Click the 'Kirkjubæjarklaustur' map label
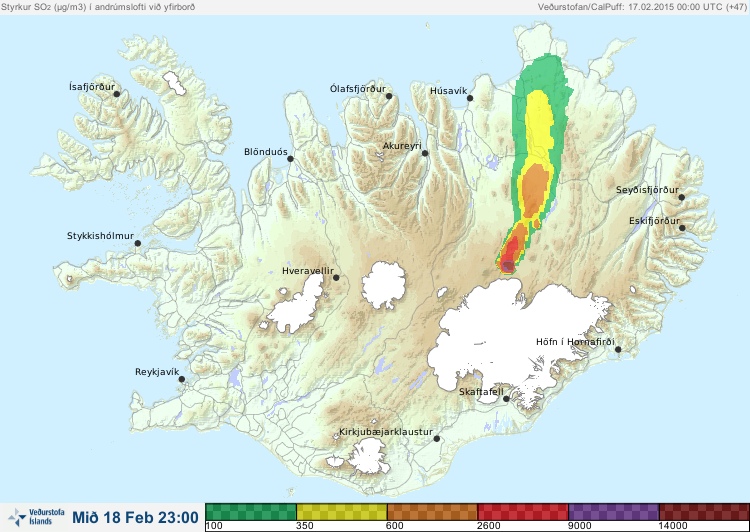The width and height of the screenshot is (750, 532). tap(386, 432)
